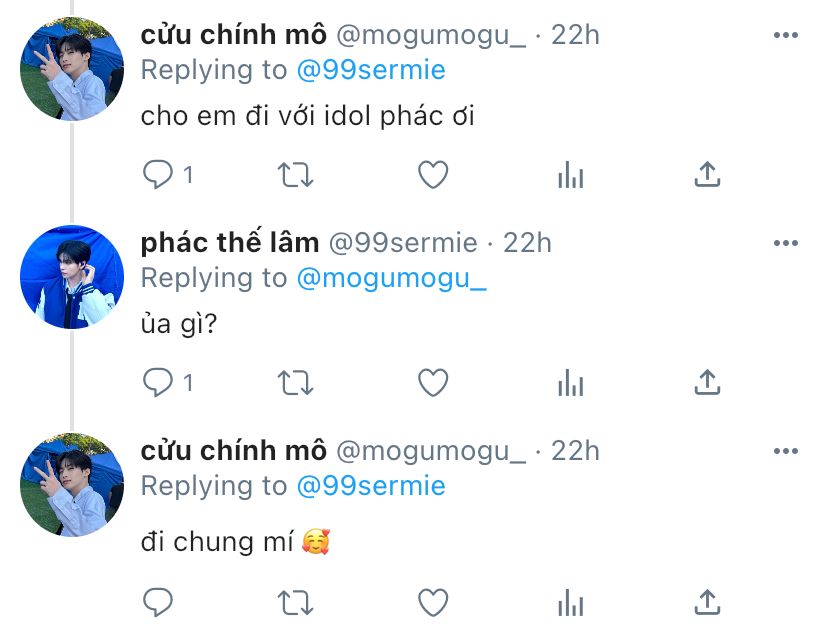Open the phác thế lâm display name
828x631 pixels.
(230, 243)
